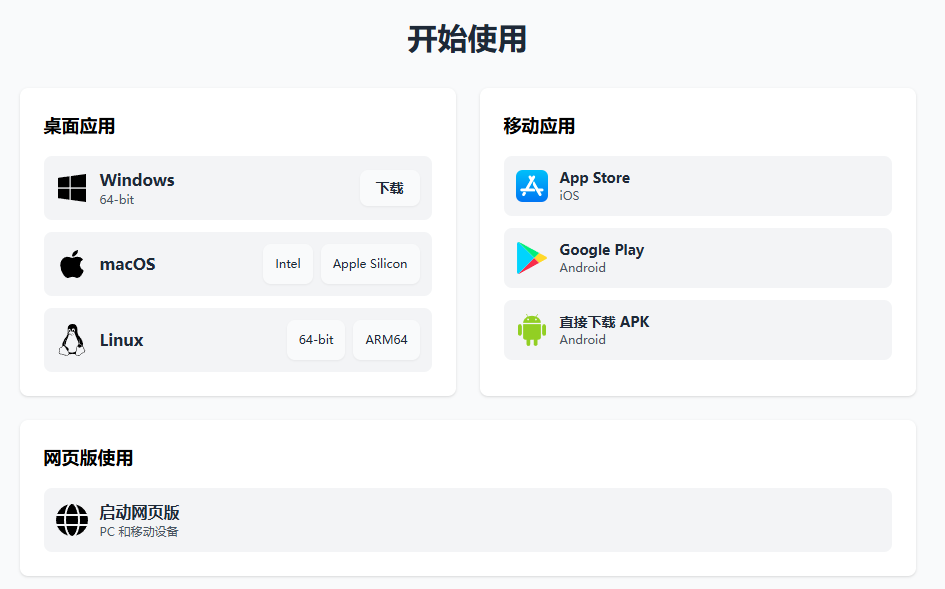Choose the Linux 64-bit download
Image resolution: width=945 pixels, height=589 pixels.
click(316, 340)
